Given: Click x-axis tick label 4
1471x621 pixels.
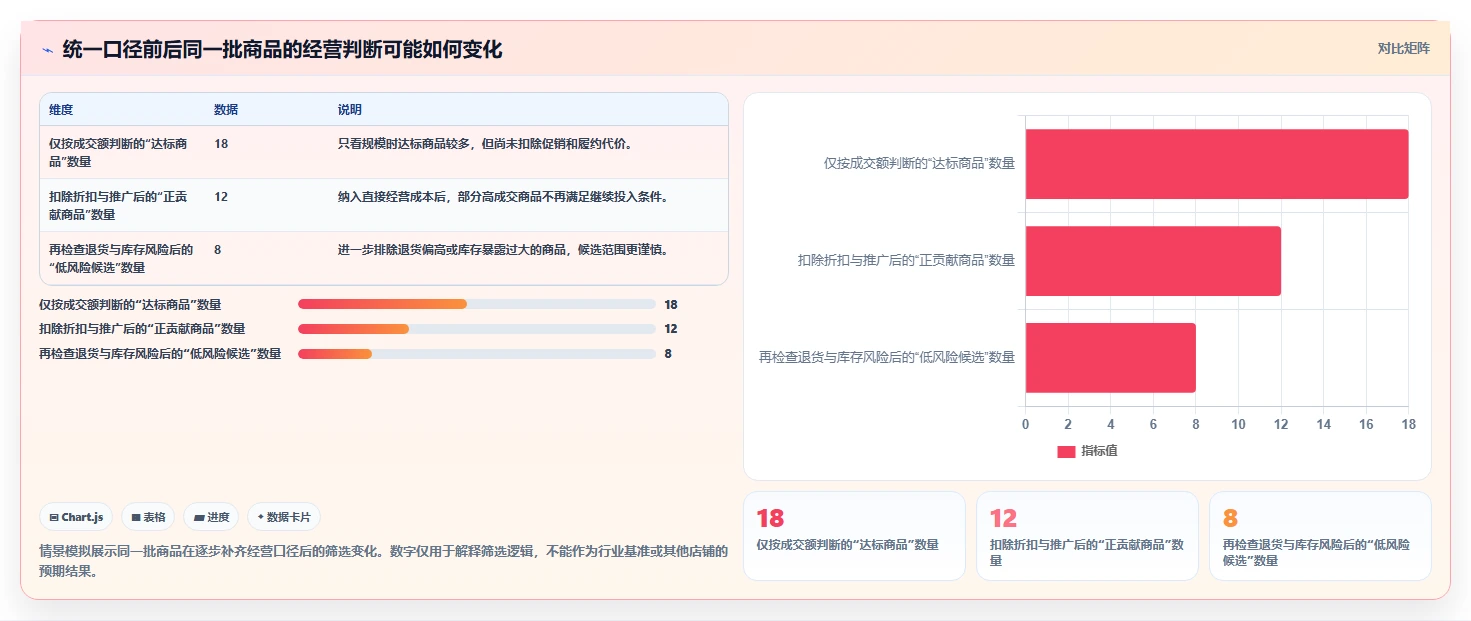Looking at the screenshot, I should [1111, 425].
